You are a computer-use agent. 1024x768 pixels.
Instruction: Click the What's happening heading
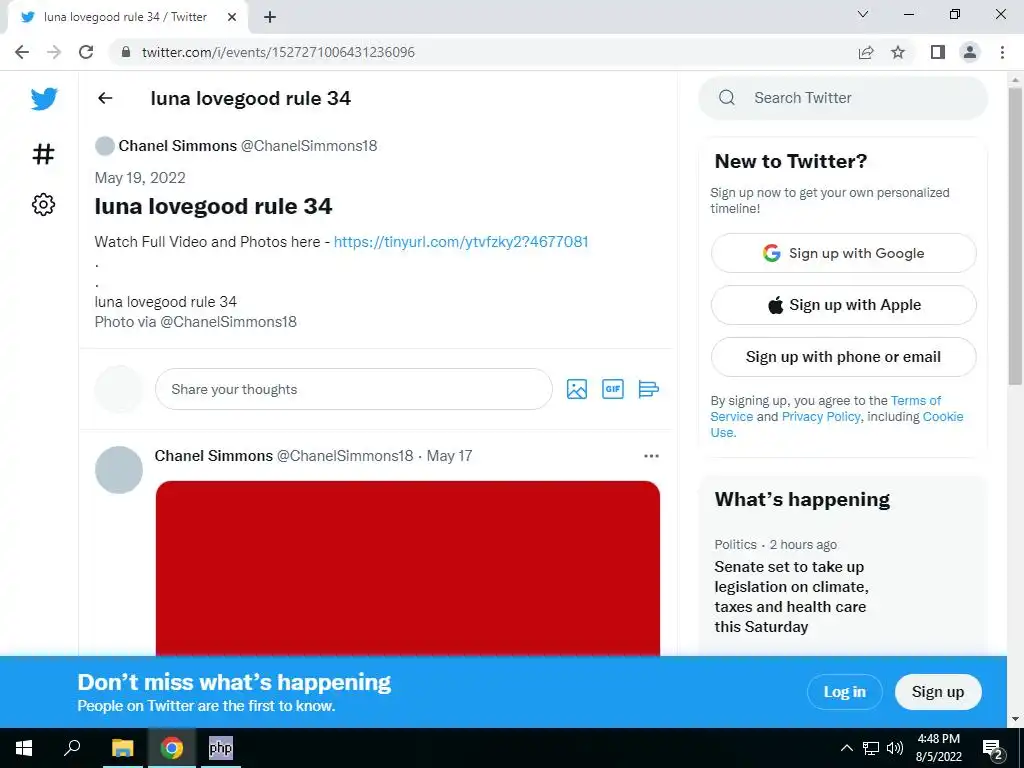[x=802, y=500]
